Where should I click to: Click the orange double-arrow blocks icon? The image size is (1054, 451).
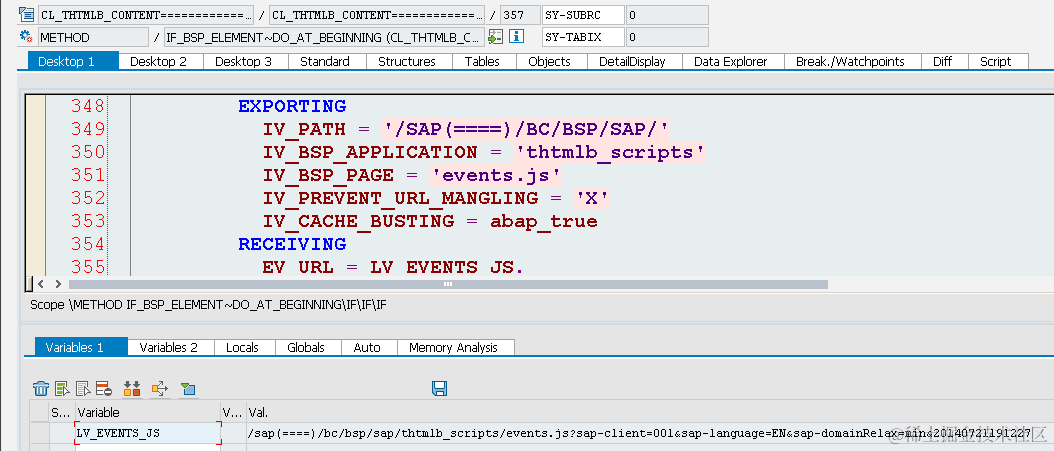point(132,388)
